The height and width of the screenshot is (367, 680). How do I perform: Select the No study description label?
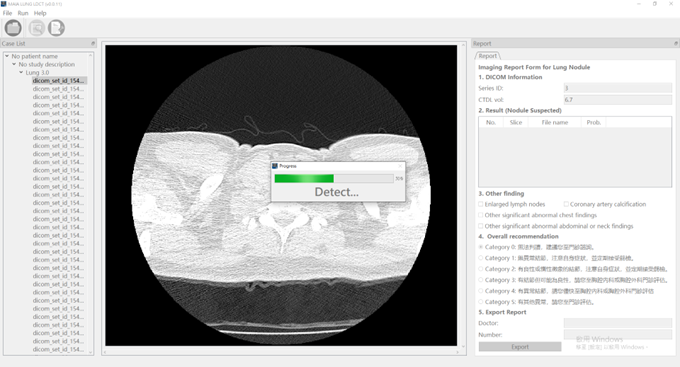click(x=47, y=64)
